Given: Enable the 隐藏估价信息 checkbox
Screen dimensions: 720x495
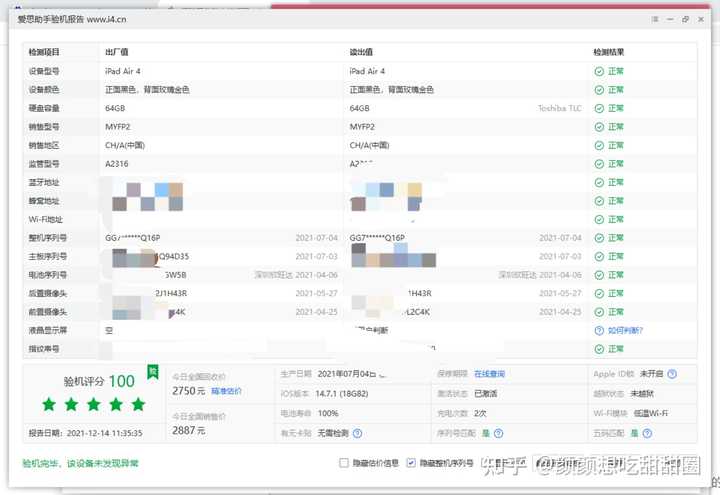Looking at the screenshot, I should pos(344,463).
